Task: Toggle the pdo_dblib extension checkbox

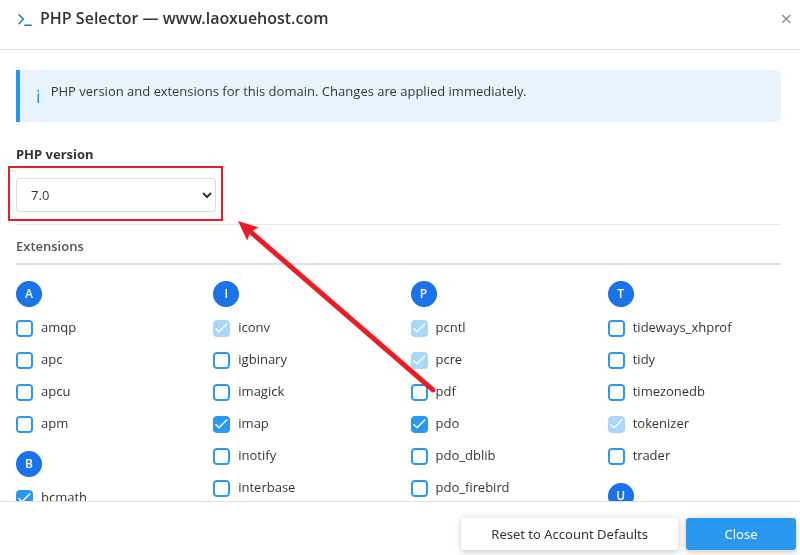Action: [420, 456]
